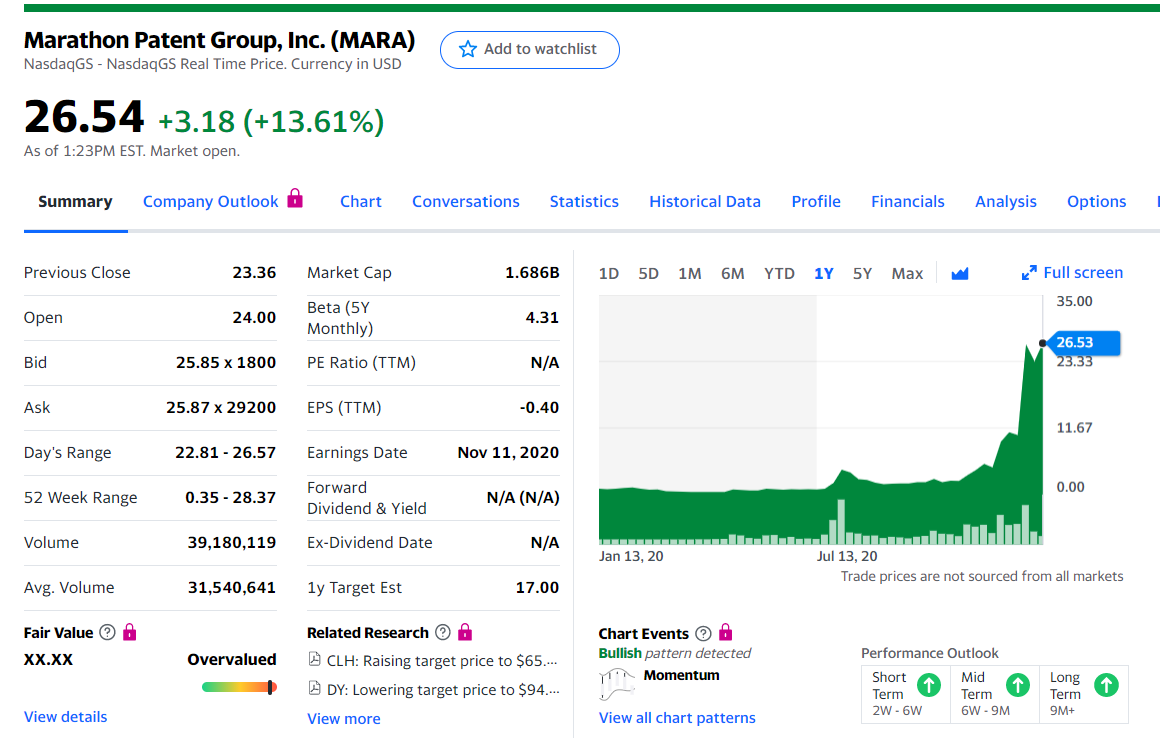
Task: Open the CLH research report document icon
Action: pos(315,660)
